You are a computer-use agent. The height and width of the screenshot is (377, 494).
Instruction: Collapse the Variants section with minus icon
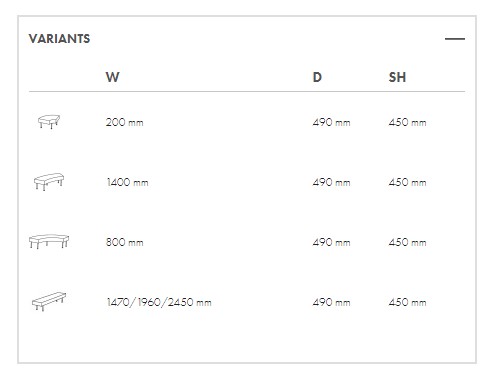(455, 39)
